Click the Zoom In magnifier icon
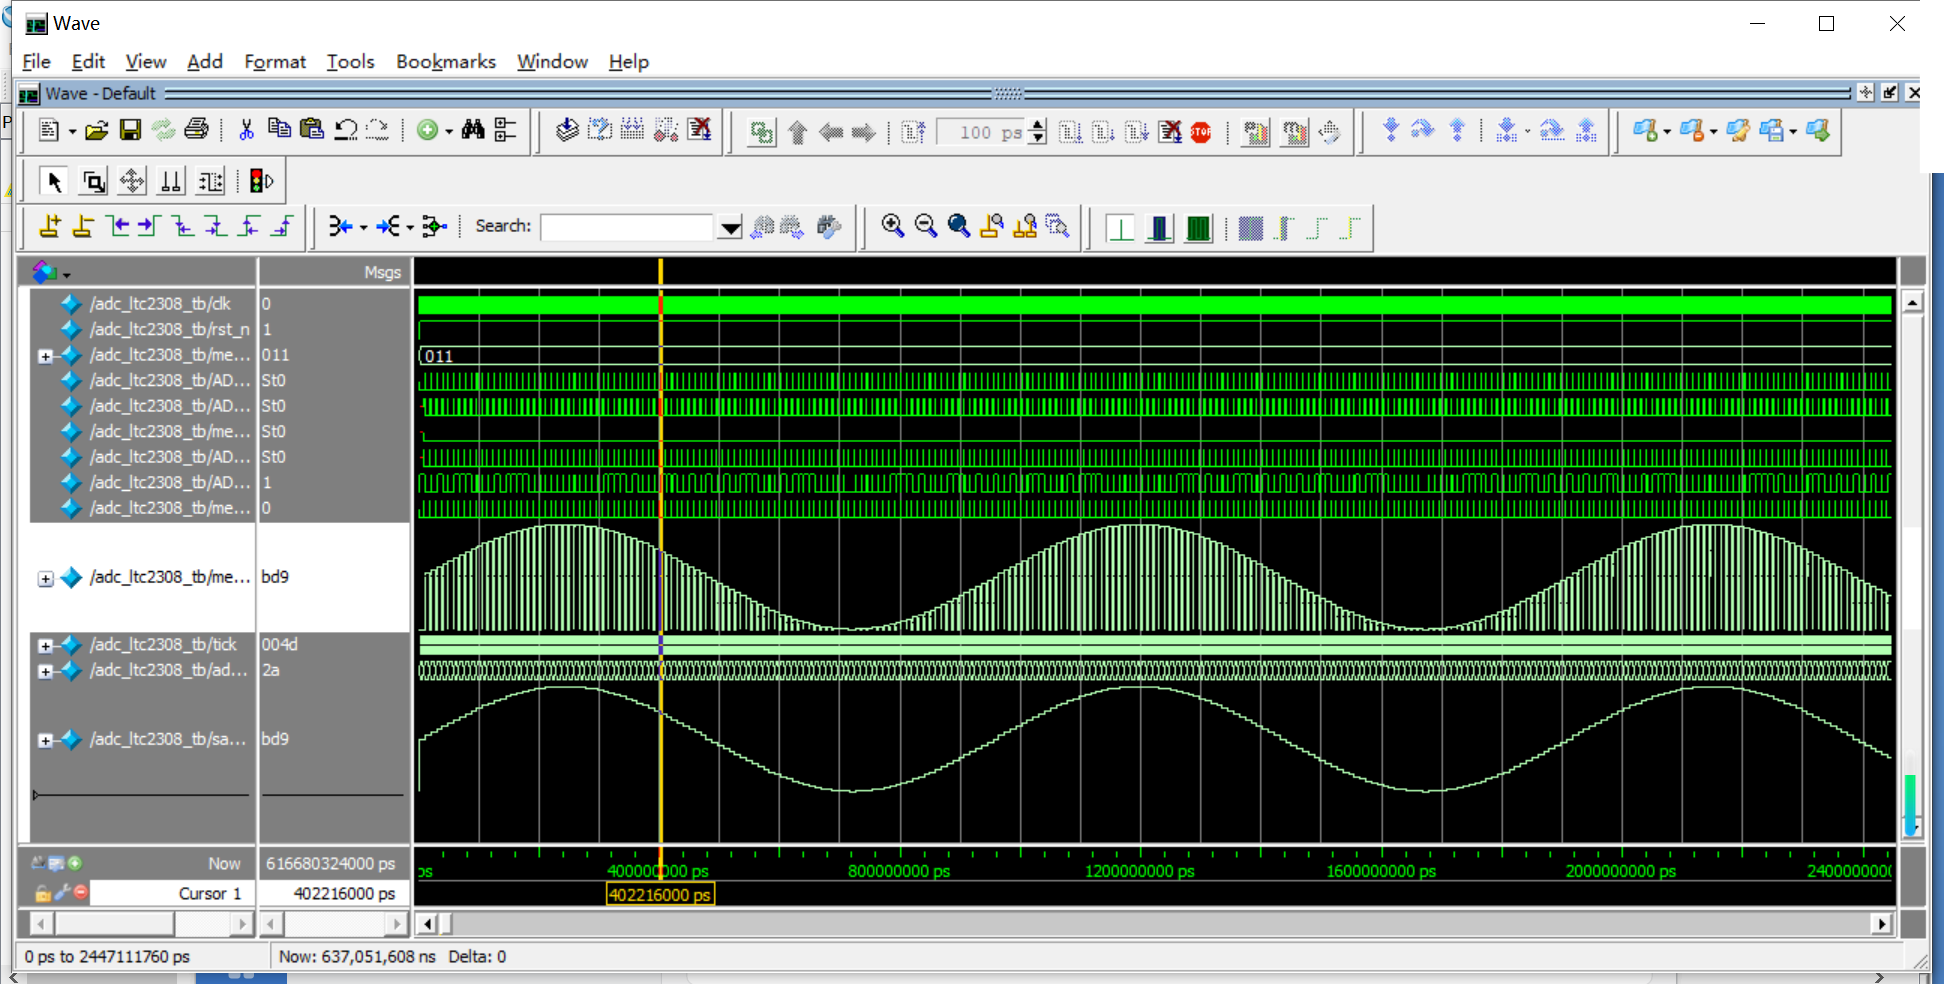 point(892,226)
